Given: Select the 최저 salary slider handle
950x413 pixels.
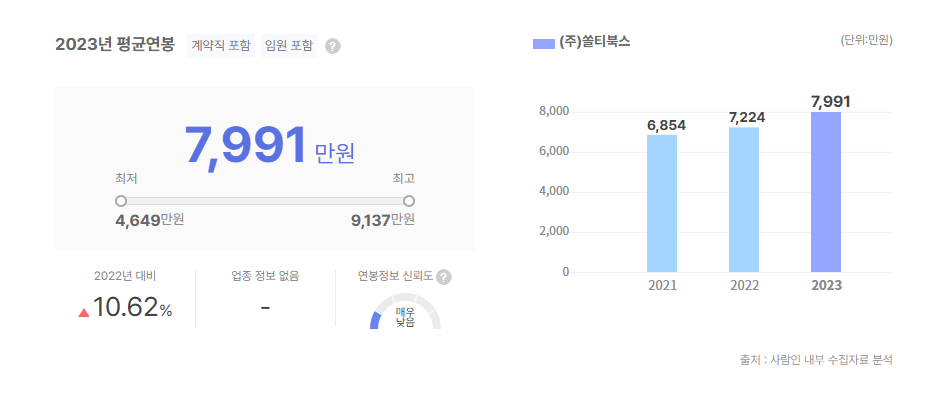Looking at the screenshot, I should (x=121, y=200).
